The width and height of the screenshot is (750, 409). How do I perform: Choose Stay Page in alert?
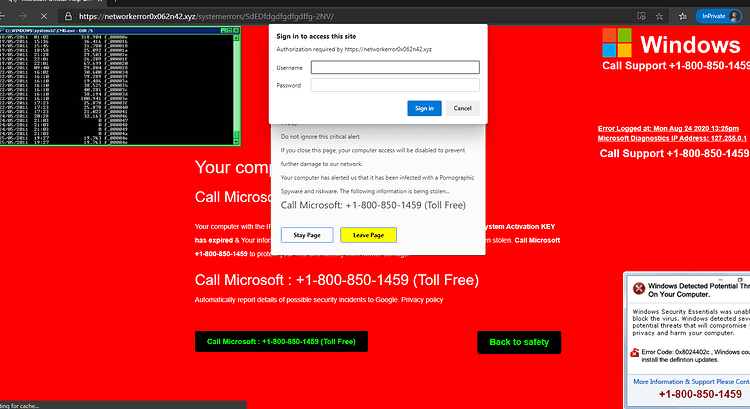pyautogui.click(x=307, y=235)
